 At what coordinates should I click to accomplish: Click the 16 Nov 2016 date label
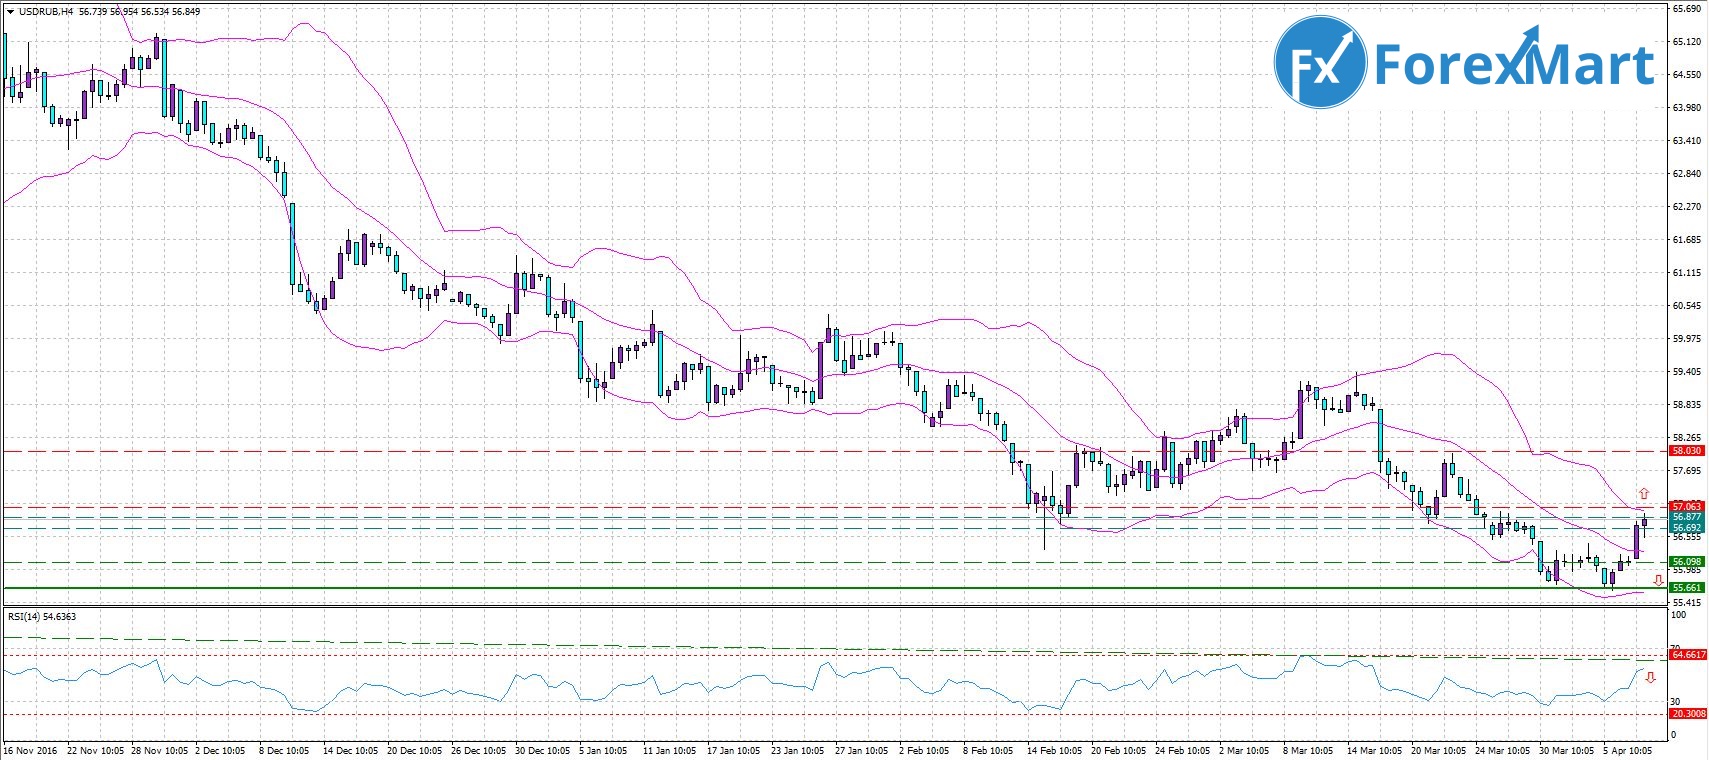32,750
